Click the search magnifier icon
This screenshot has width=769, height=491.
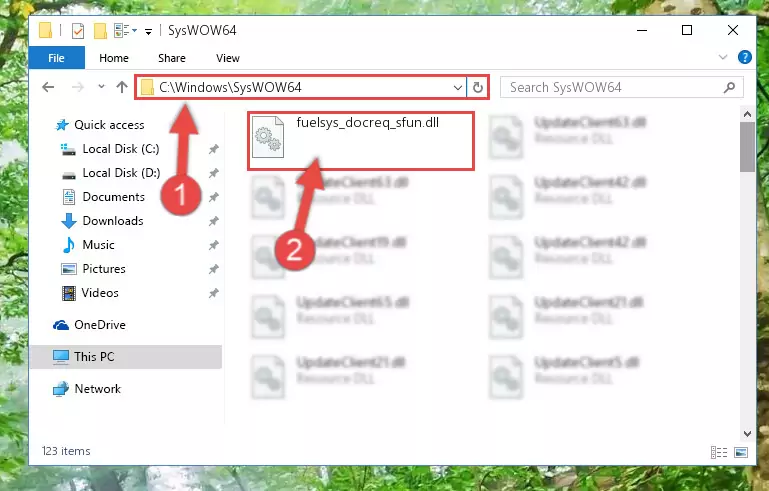tap(729, 87)
